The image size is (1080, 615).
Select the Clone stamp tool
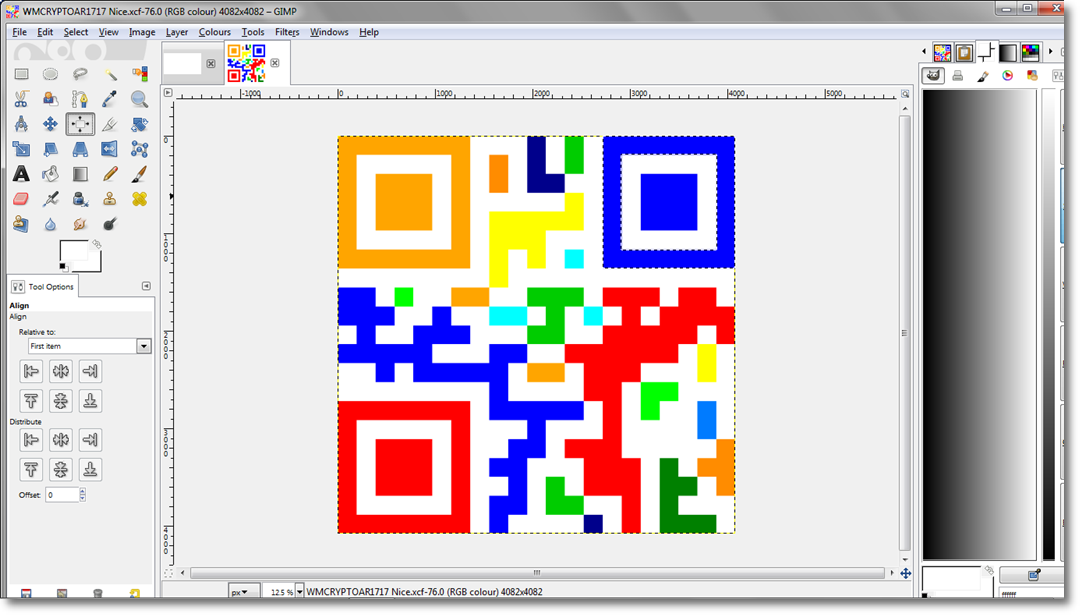pyautogui.click(x=110, y=199)
